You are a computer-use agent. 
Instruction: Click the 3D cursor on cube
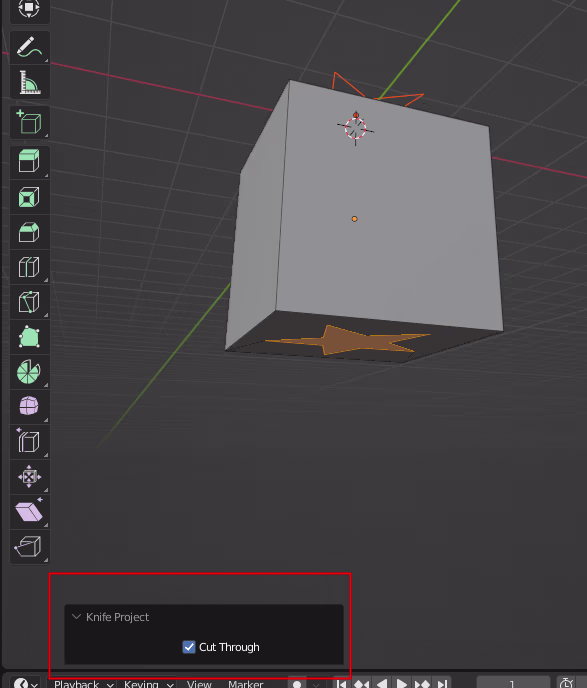355,128
